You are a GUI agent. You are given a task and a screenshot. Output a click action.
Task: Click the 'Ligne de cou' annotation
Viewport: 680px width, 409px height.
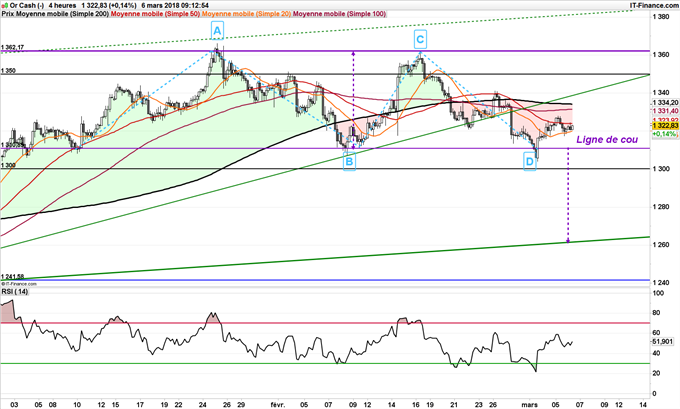(607, 140)
